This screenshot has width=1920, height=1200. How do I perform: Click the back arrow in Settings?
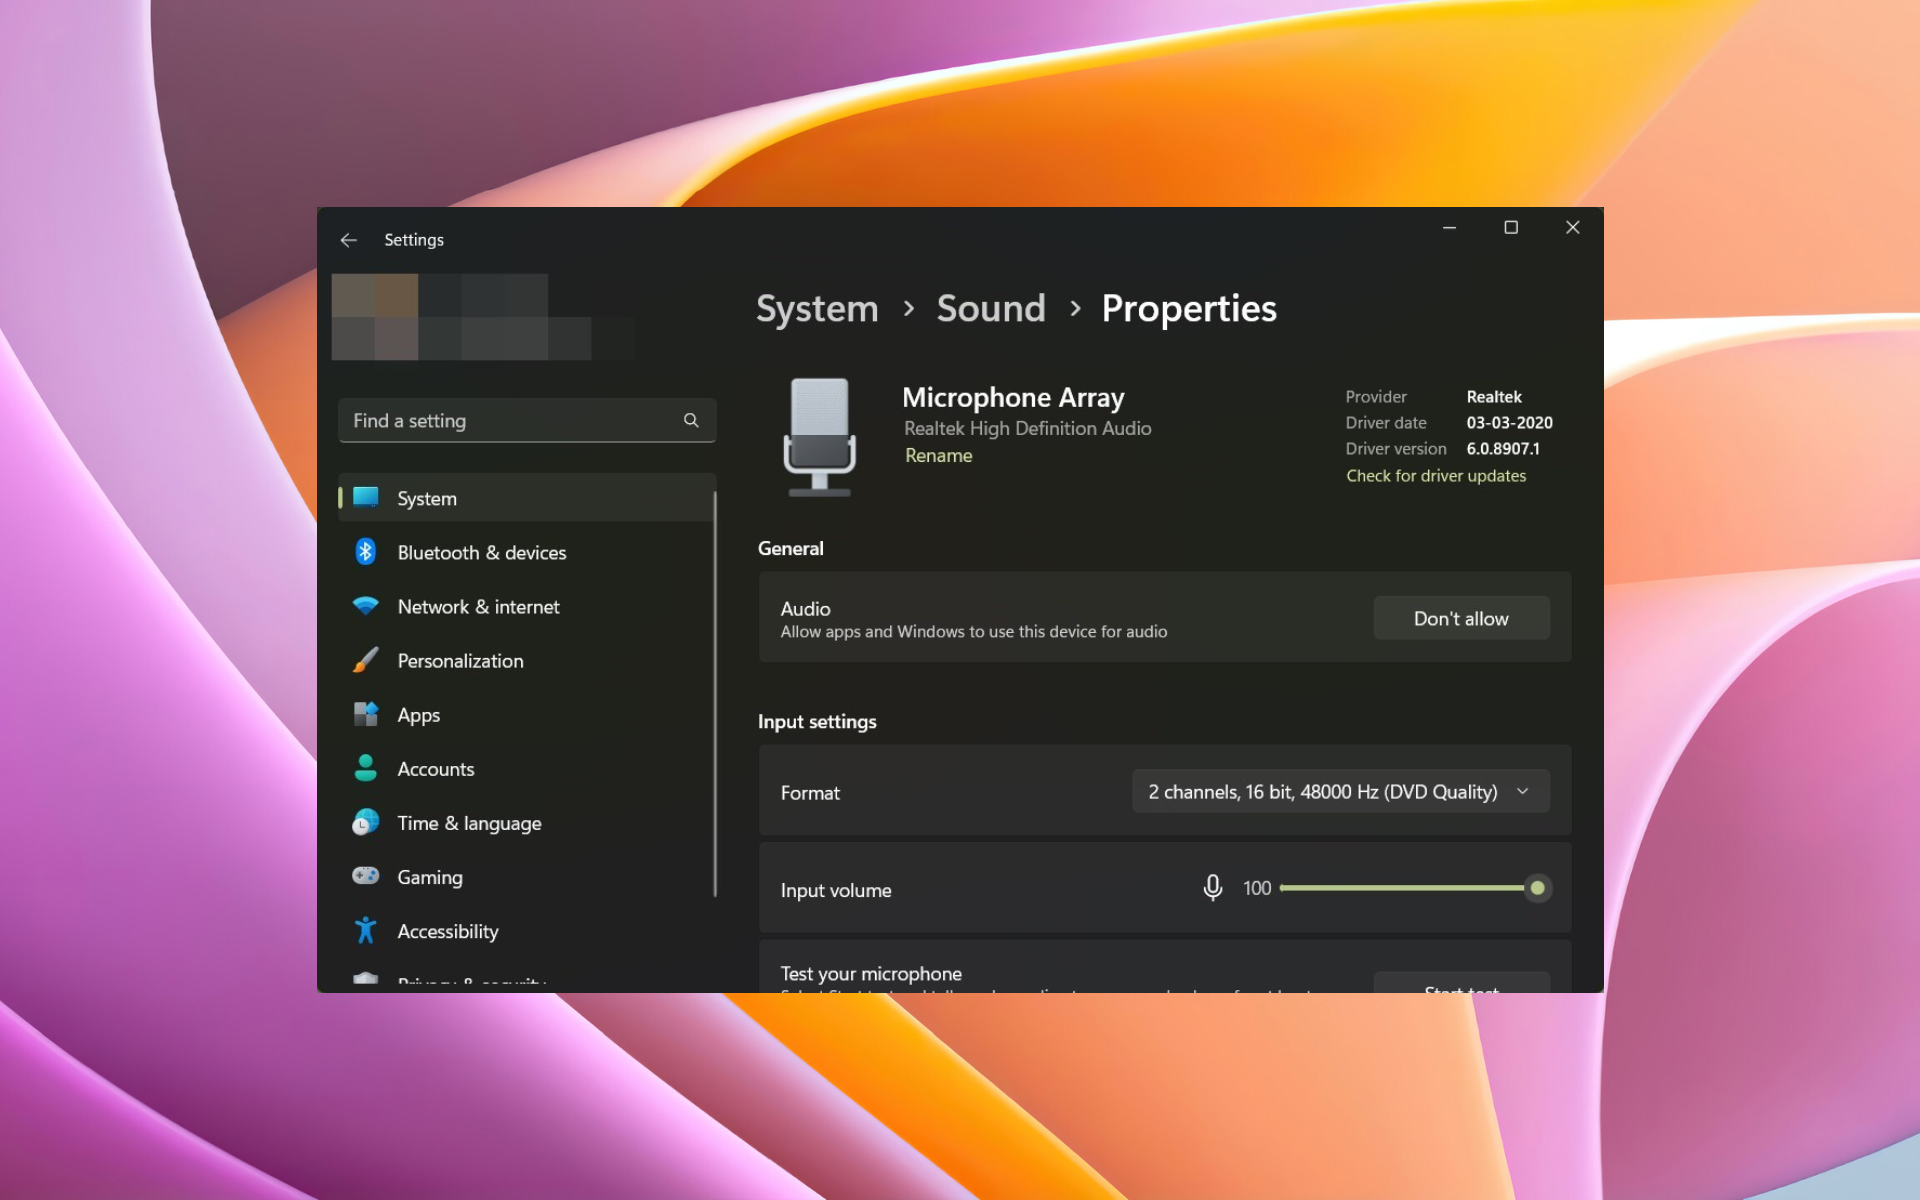(x=348, y=240)
